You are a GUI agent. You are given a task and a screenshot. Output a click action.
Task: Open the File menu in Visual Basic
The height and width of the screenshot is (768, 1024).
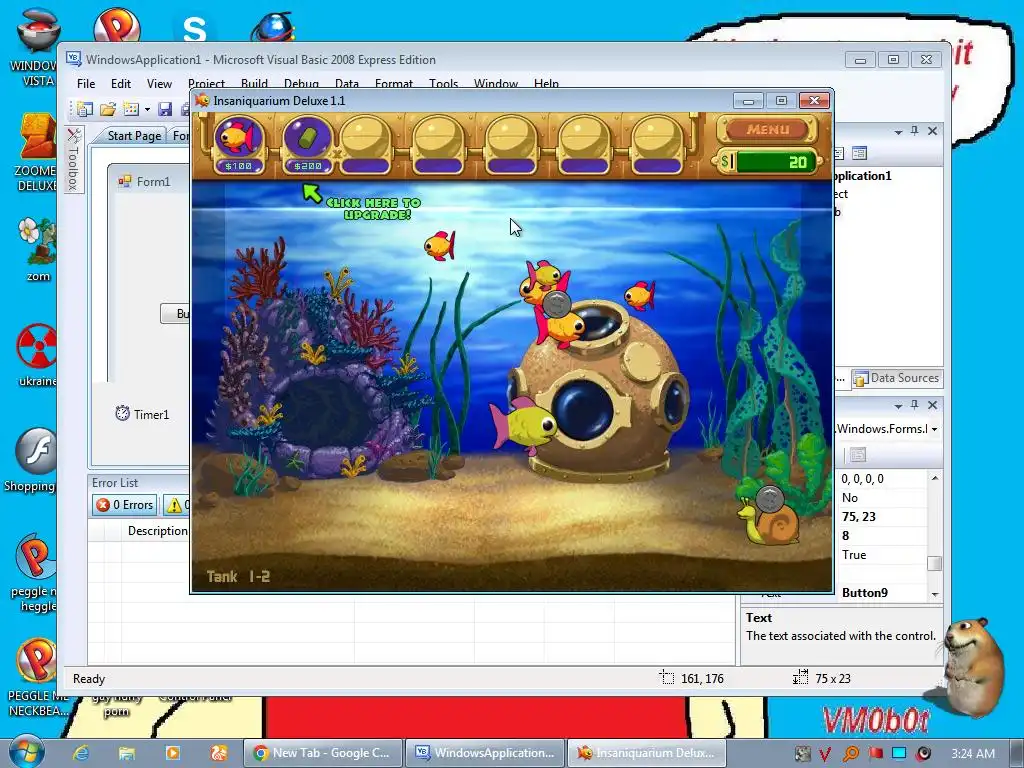tap(86, 84)
